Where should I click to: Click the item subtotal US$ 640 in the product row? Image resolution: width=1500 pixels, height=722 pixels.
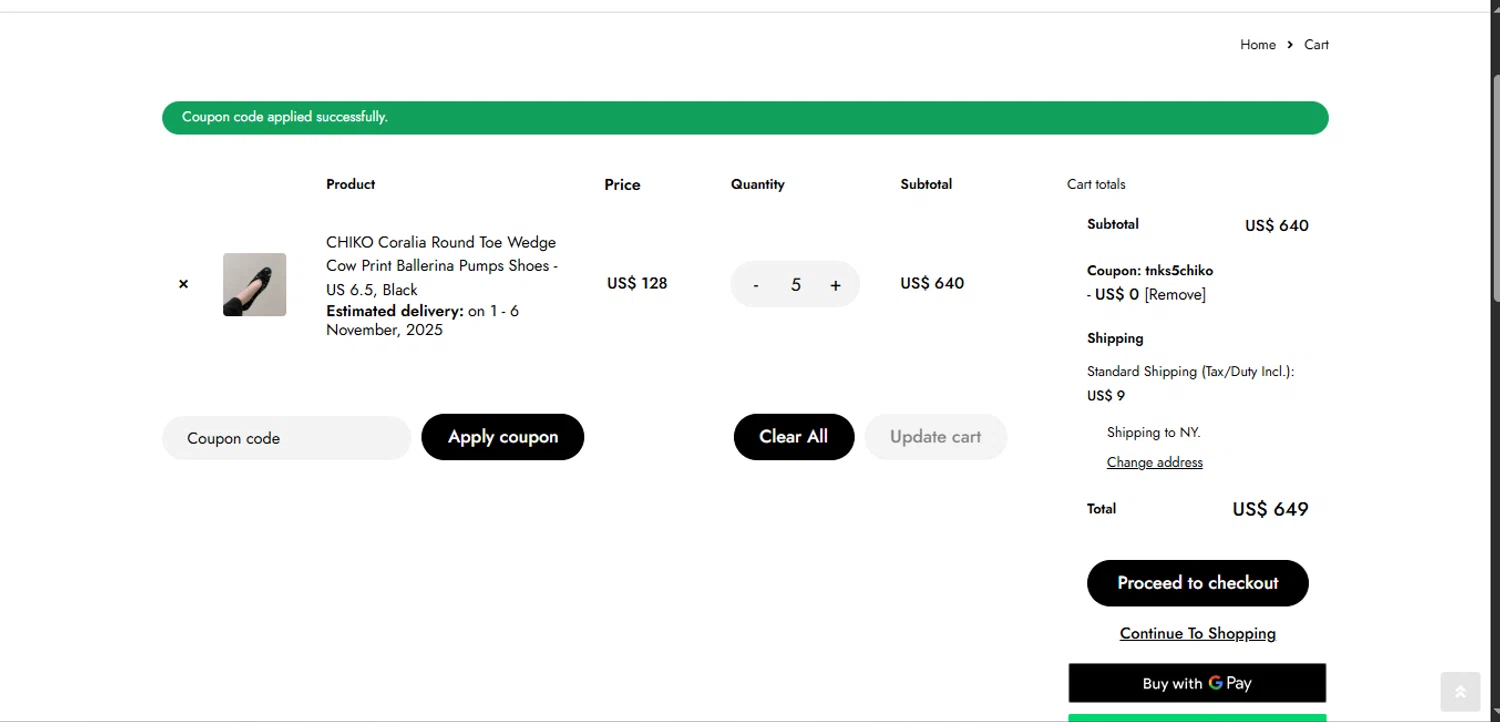click(x=932, y=283)
